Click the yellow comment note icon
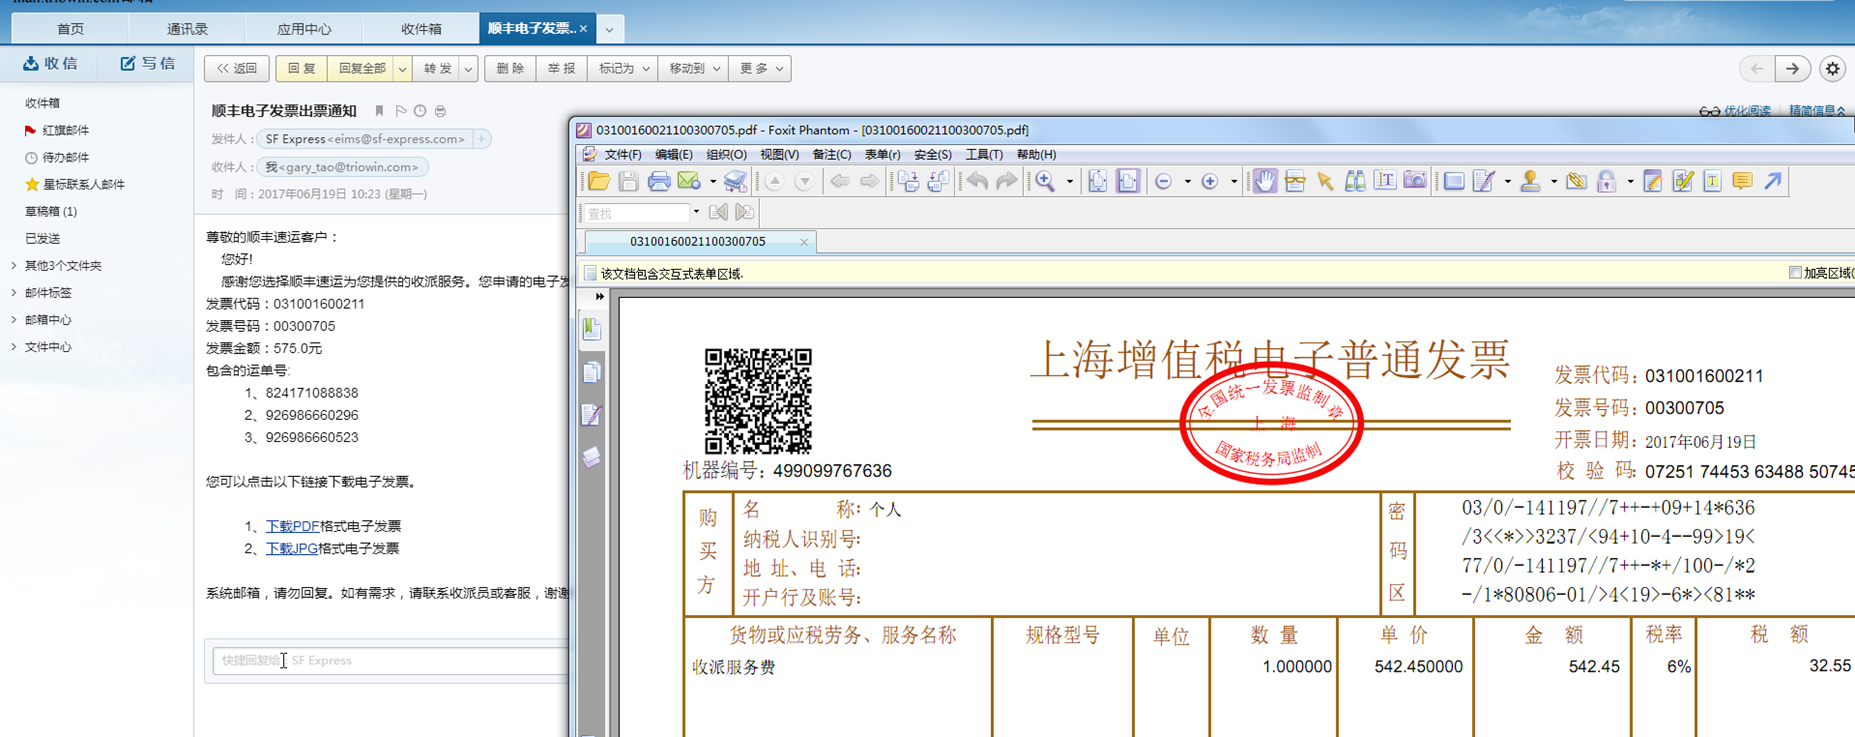Image resolution: width=1855 pixels, height=737 pixels. [1742, 181]
